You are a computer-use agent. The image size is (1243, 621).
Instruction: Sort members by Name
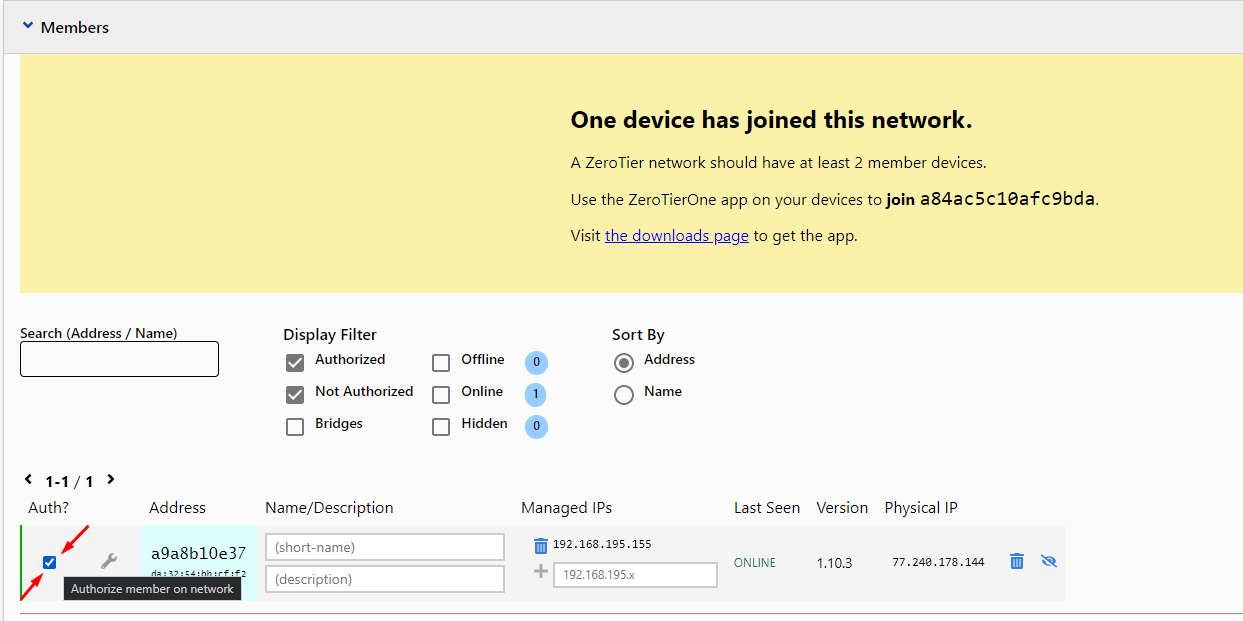(624, 395)
